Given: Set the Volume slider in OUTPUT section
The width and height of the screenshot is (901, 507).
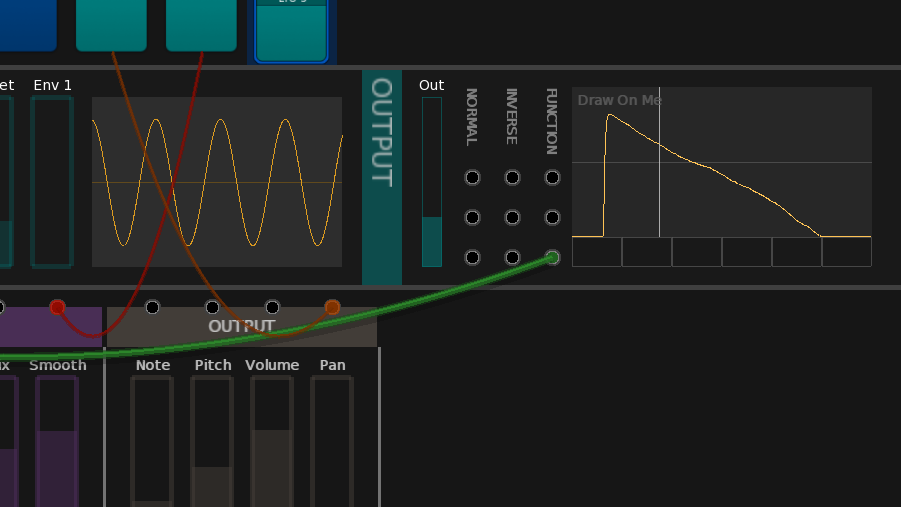Looking at the screenshot, I should (272, 440).
